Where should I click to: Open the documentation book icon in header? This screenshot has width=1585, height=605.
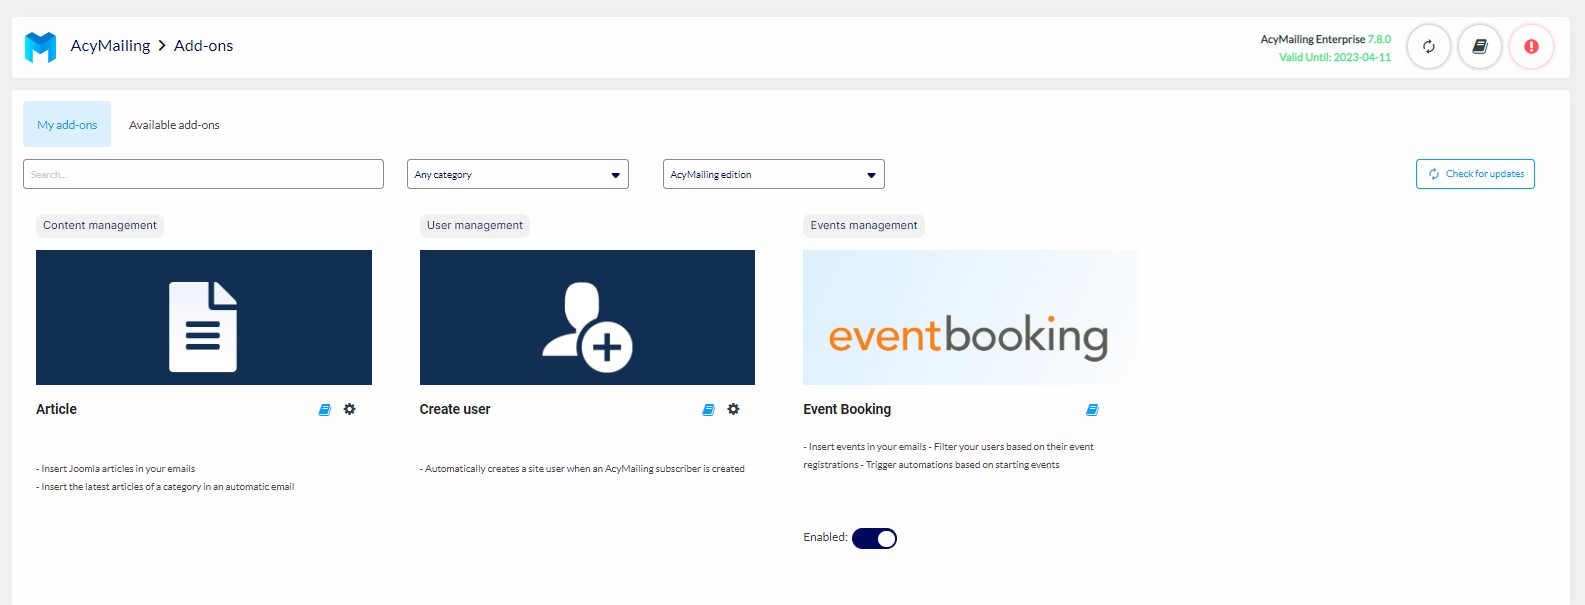click(x=1479, y=46)
